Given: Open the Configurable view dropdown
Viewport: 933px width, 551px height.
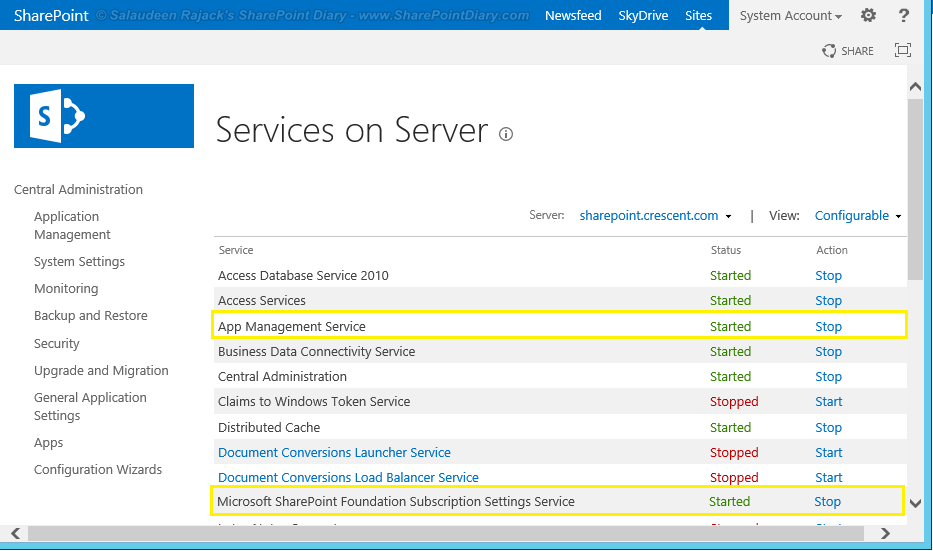Looking at the screenshot, I should click(858, 215).
